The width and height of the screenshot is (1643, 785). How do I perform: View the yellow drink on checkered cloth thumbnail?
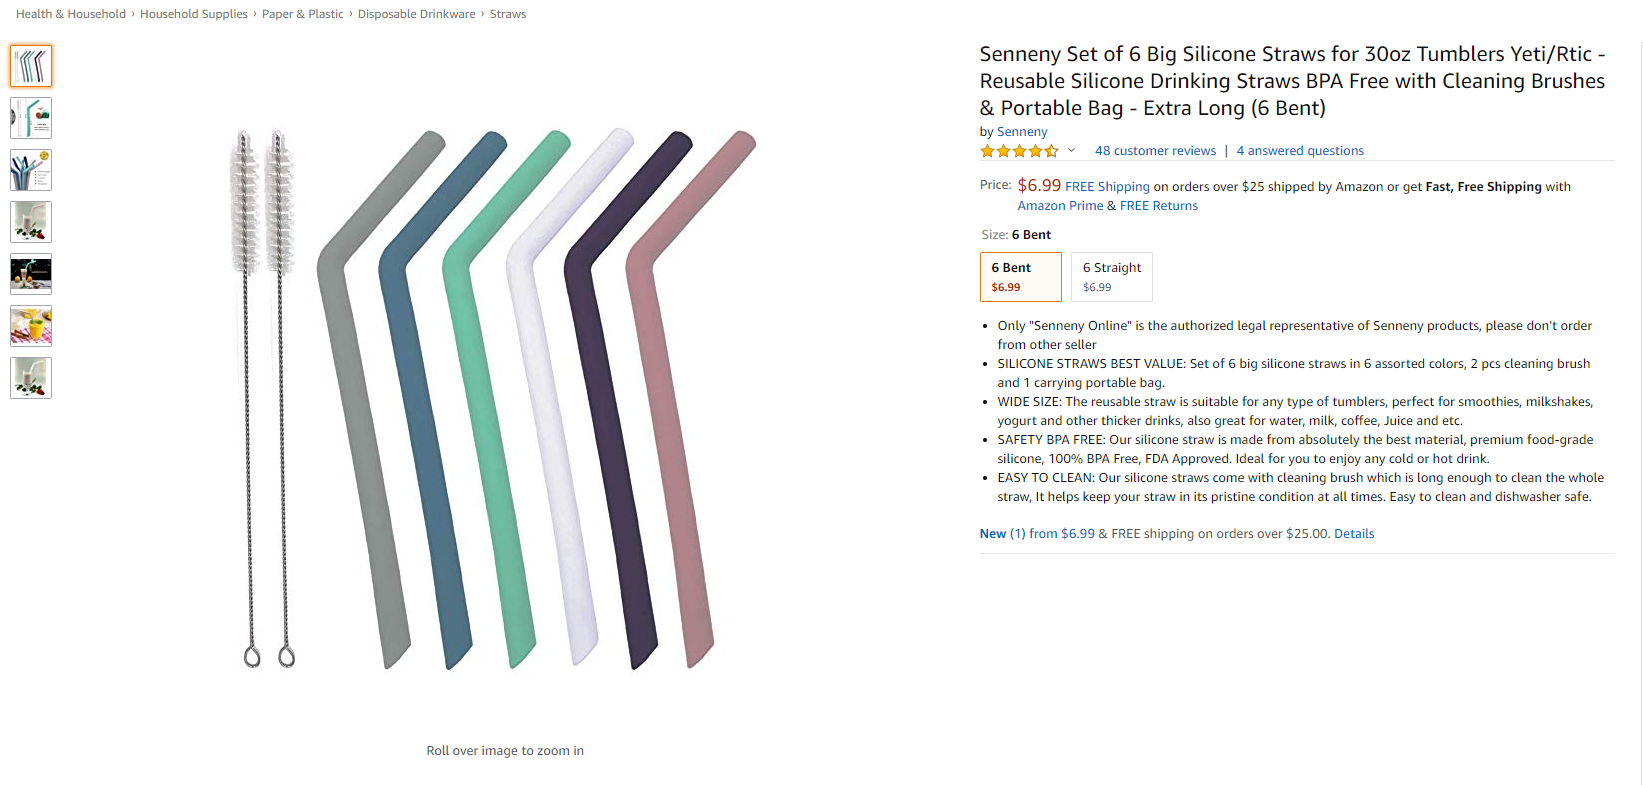pyautogui.click(x=31, y=326)
